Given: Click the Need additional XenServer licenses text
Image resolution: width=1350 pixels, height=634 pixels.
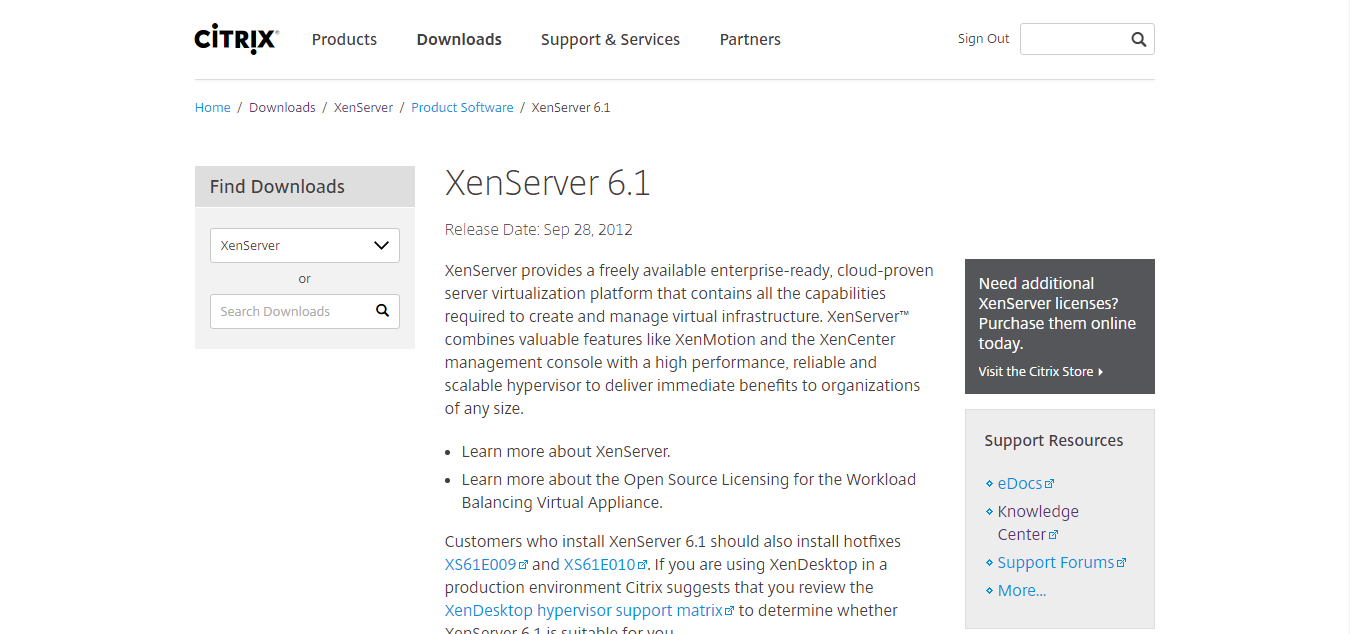Looking at the screenshot, I should click(x=1058, y=313).
